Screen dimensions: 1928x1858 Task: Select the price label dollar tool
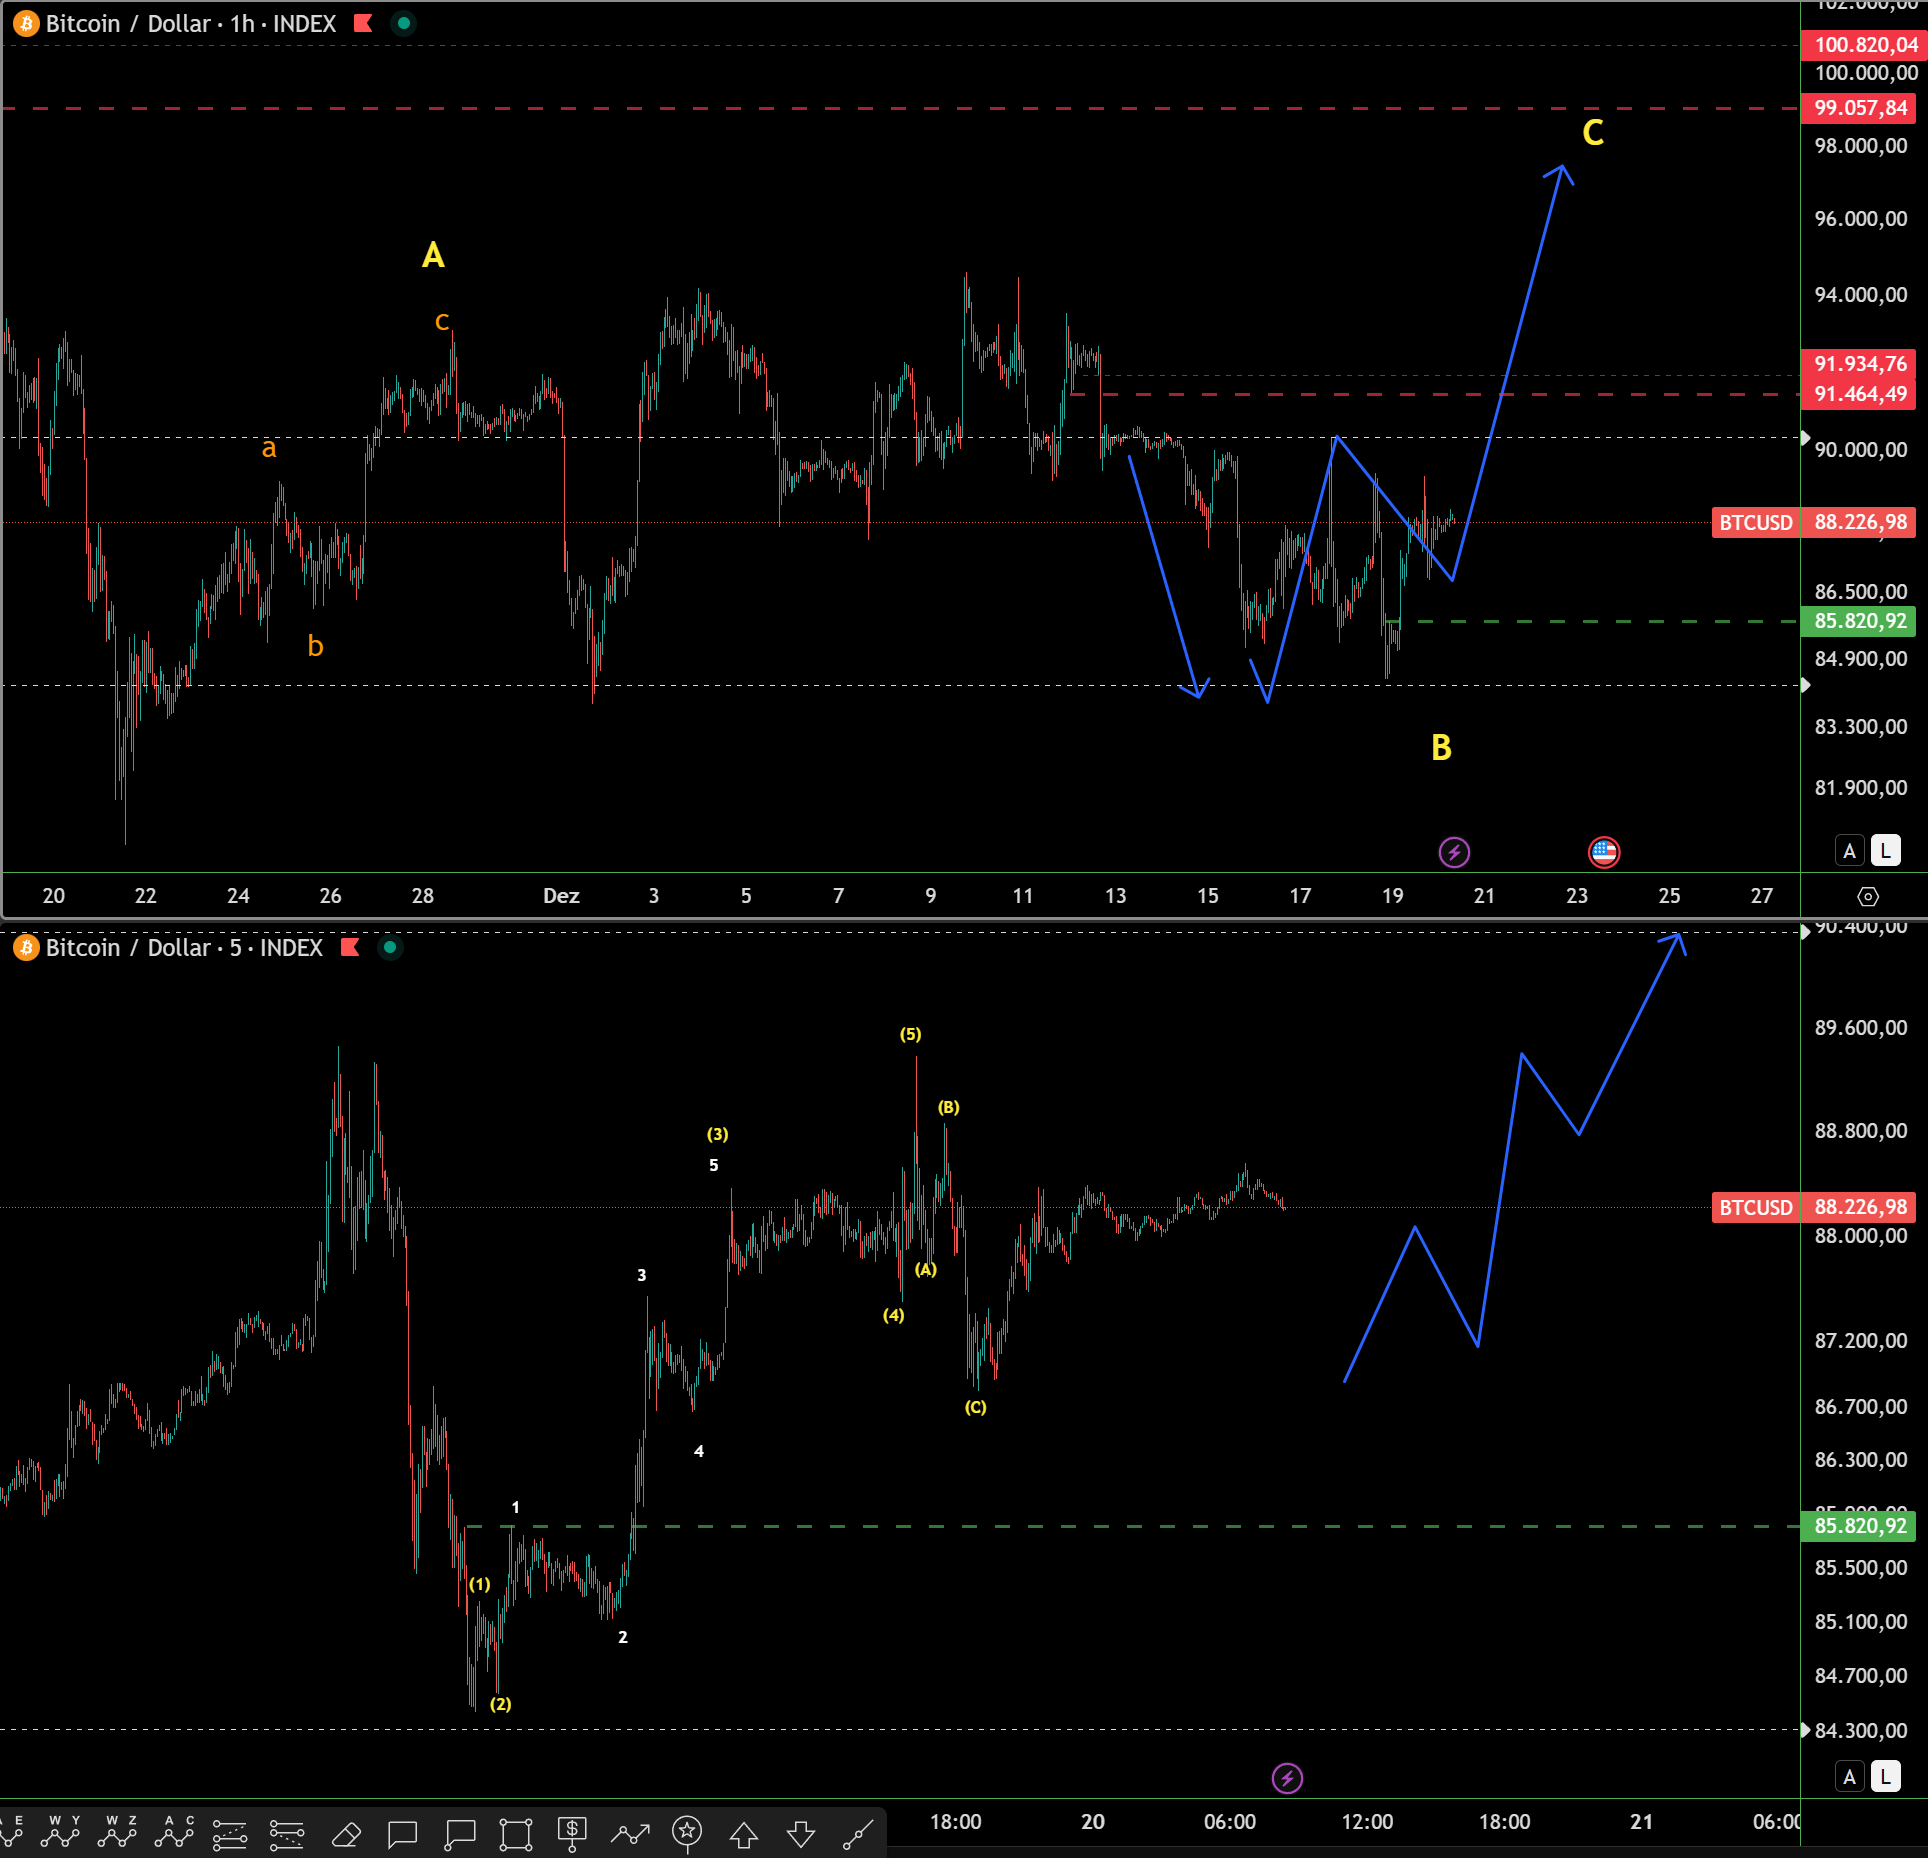pyautogui.click(x=572, y=1832)
